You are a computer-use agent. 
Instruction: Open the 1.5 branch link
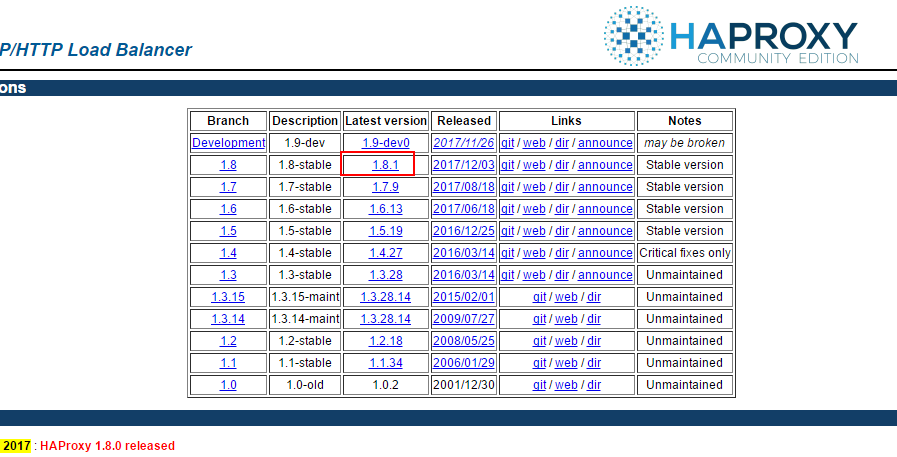click(228, 231)
